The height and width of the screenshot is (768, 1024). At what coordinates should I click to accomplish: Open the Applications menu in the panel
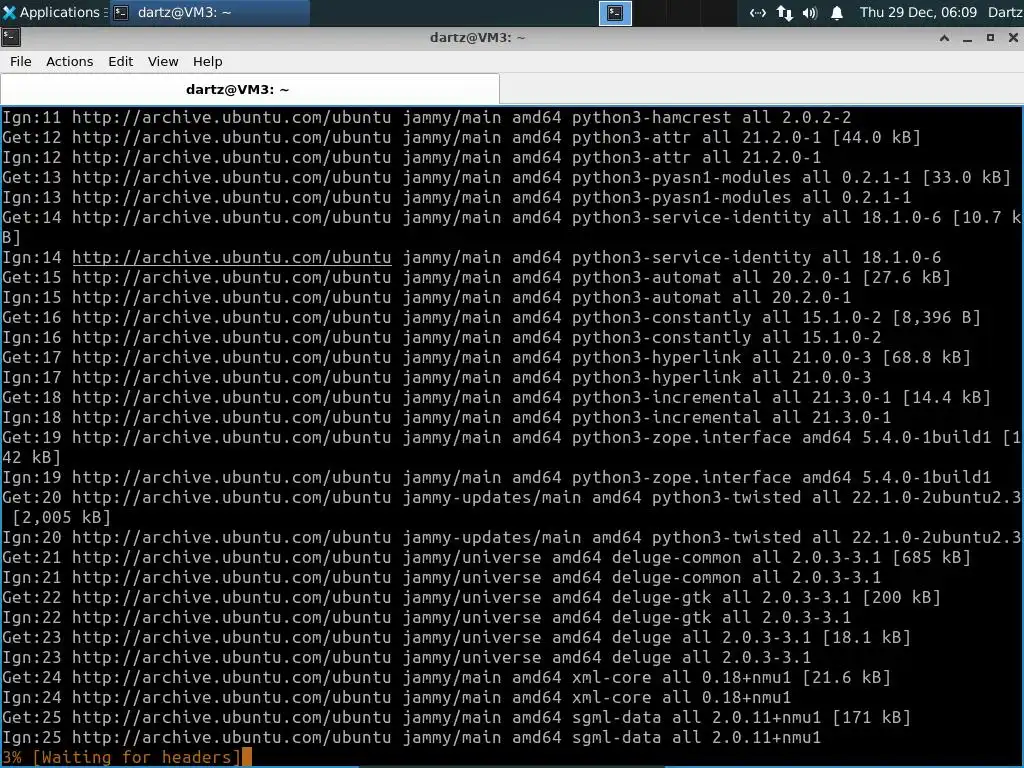(x=52, y=12)
